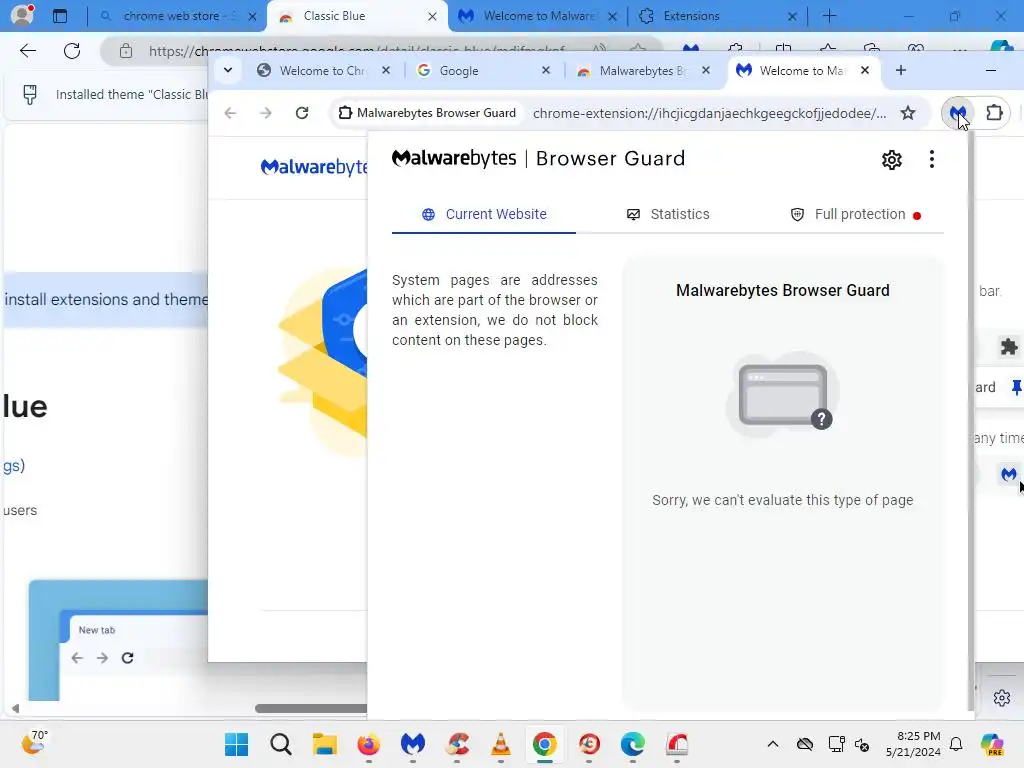The width and height of the screenshot is (1024, 768).
Task: Open the clock showing 8:25 PM
Action: pos(913,744)
